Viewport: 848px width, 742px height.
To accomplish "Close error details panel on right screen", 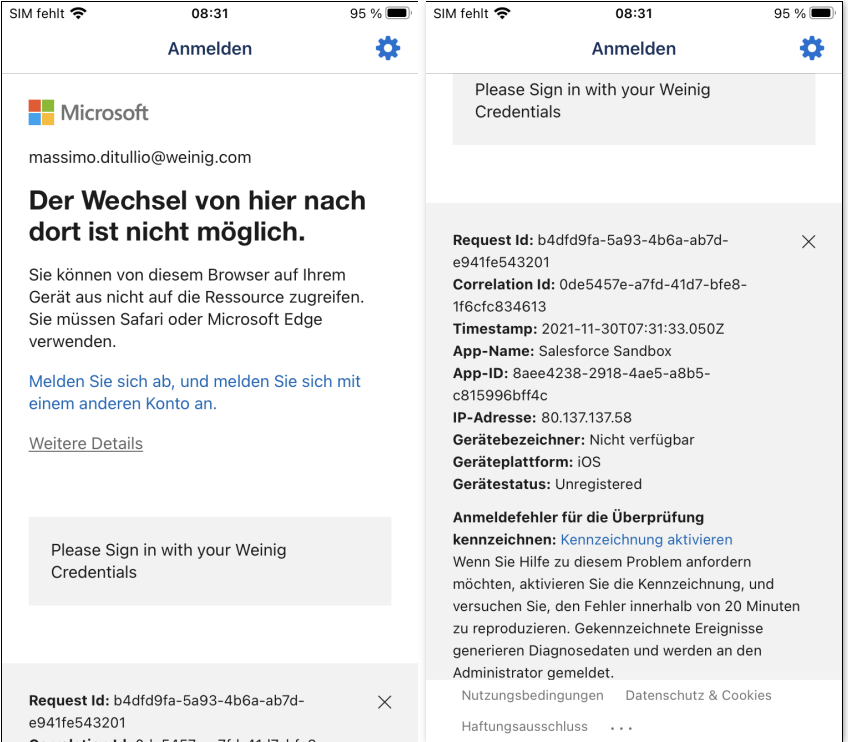I will tap(809, 242).
